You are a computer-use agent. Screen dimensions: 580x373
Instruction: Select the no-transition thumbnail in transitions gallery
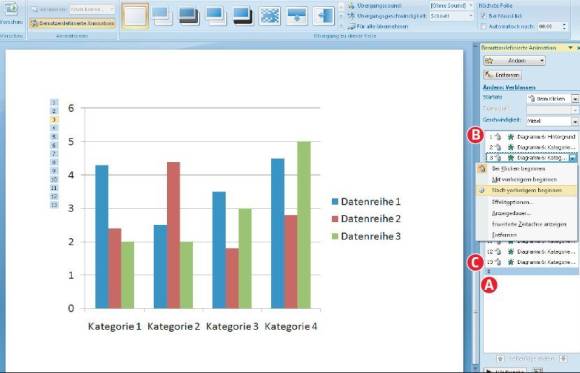coord(135,16)
